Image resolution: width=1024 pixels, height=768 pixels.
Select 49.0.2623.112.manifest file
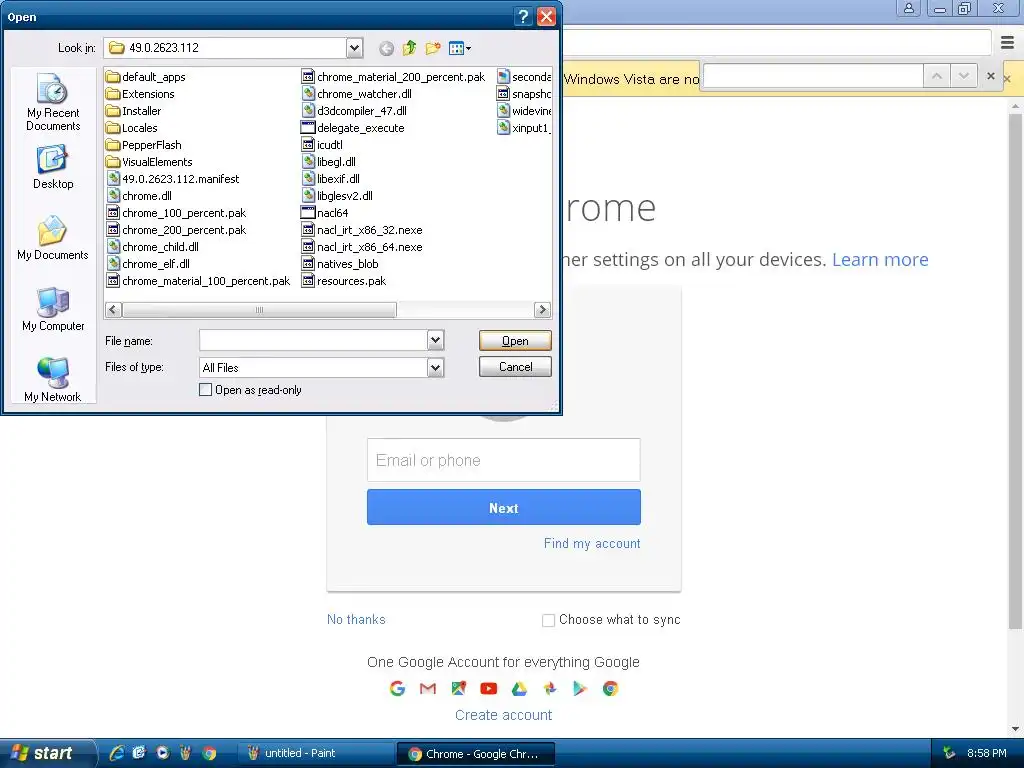172,179
